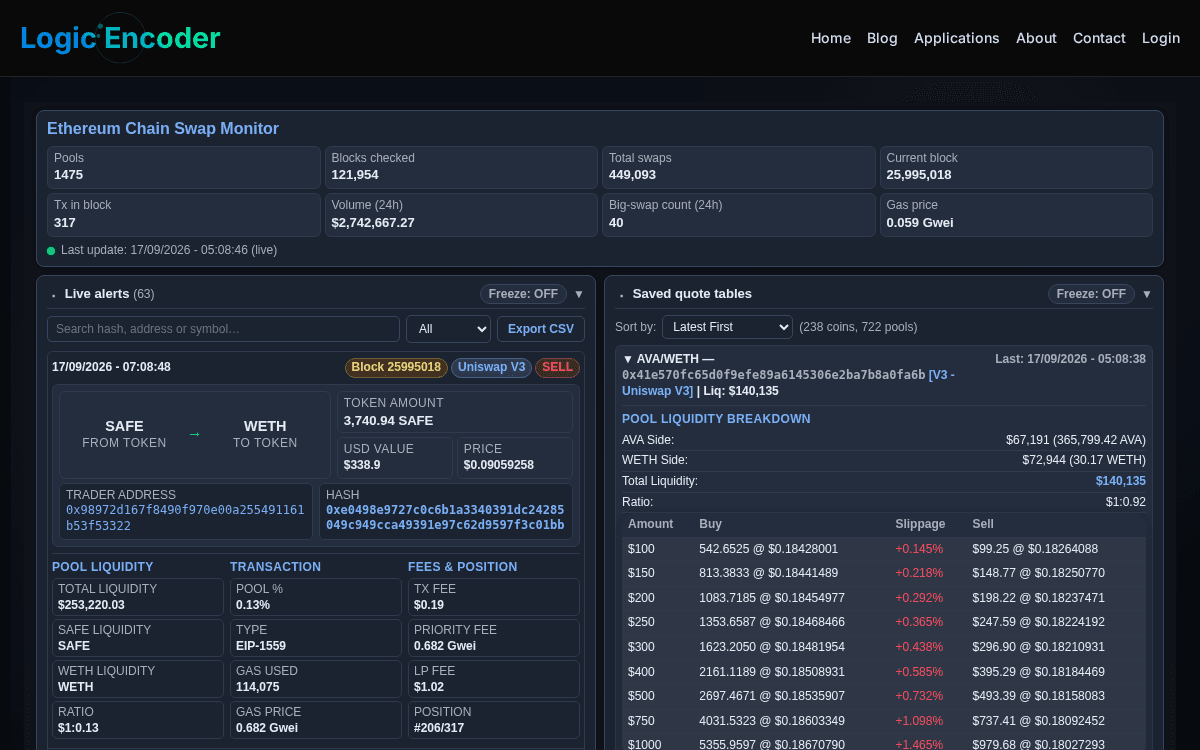Click the Ratio $1:0.13 cell
The height and width of the screenshot is (750, 1200).
click(x=138, y=720)
